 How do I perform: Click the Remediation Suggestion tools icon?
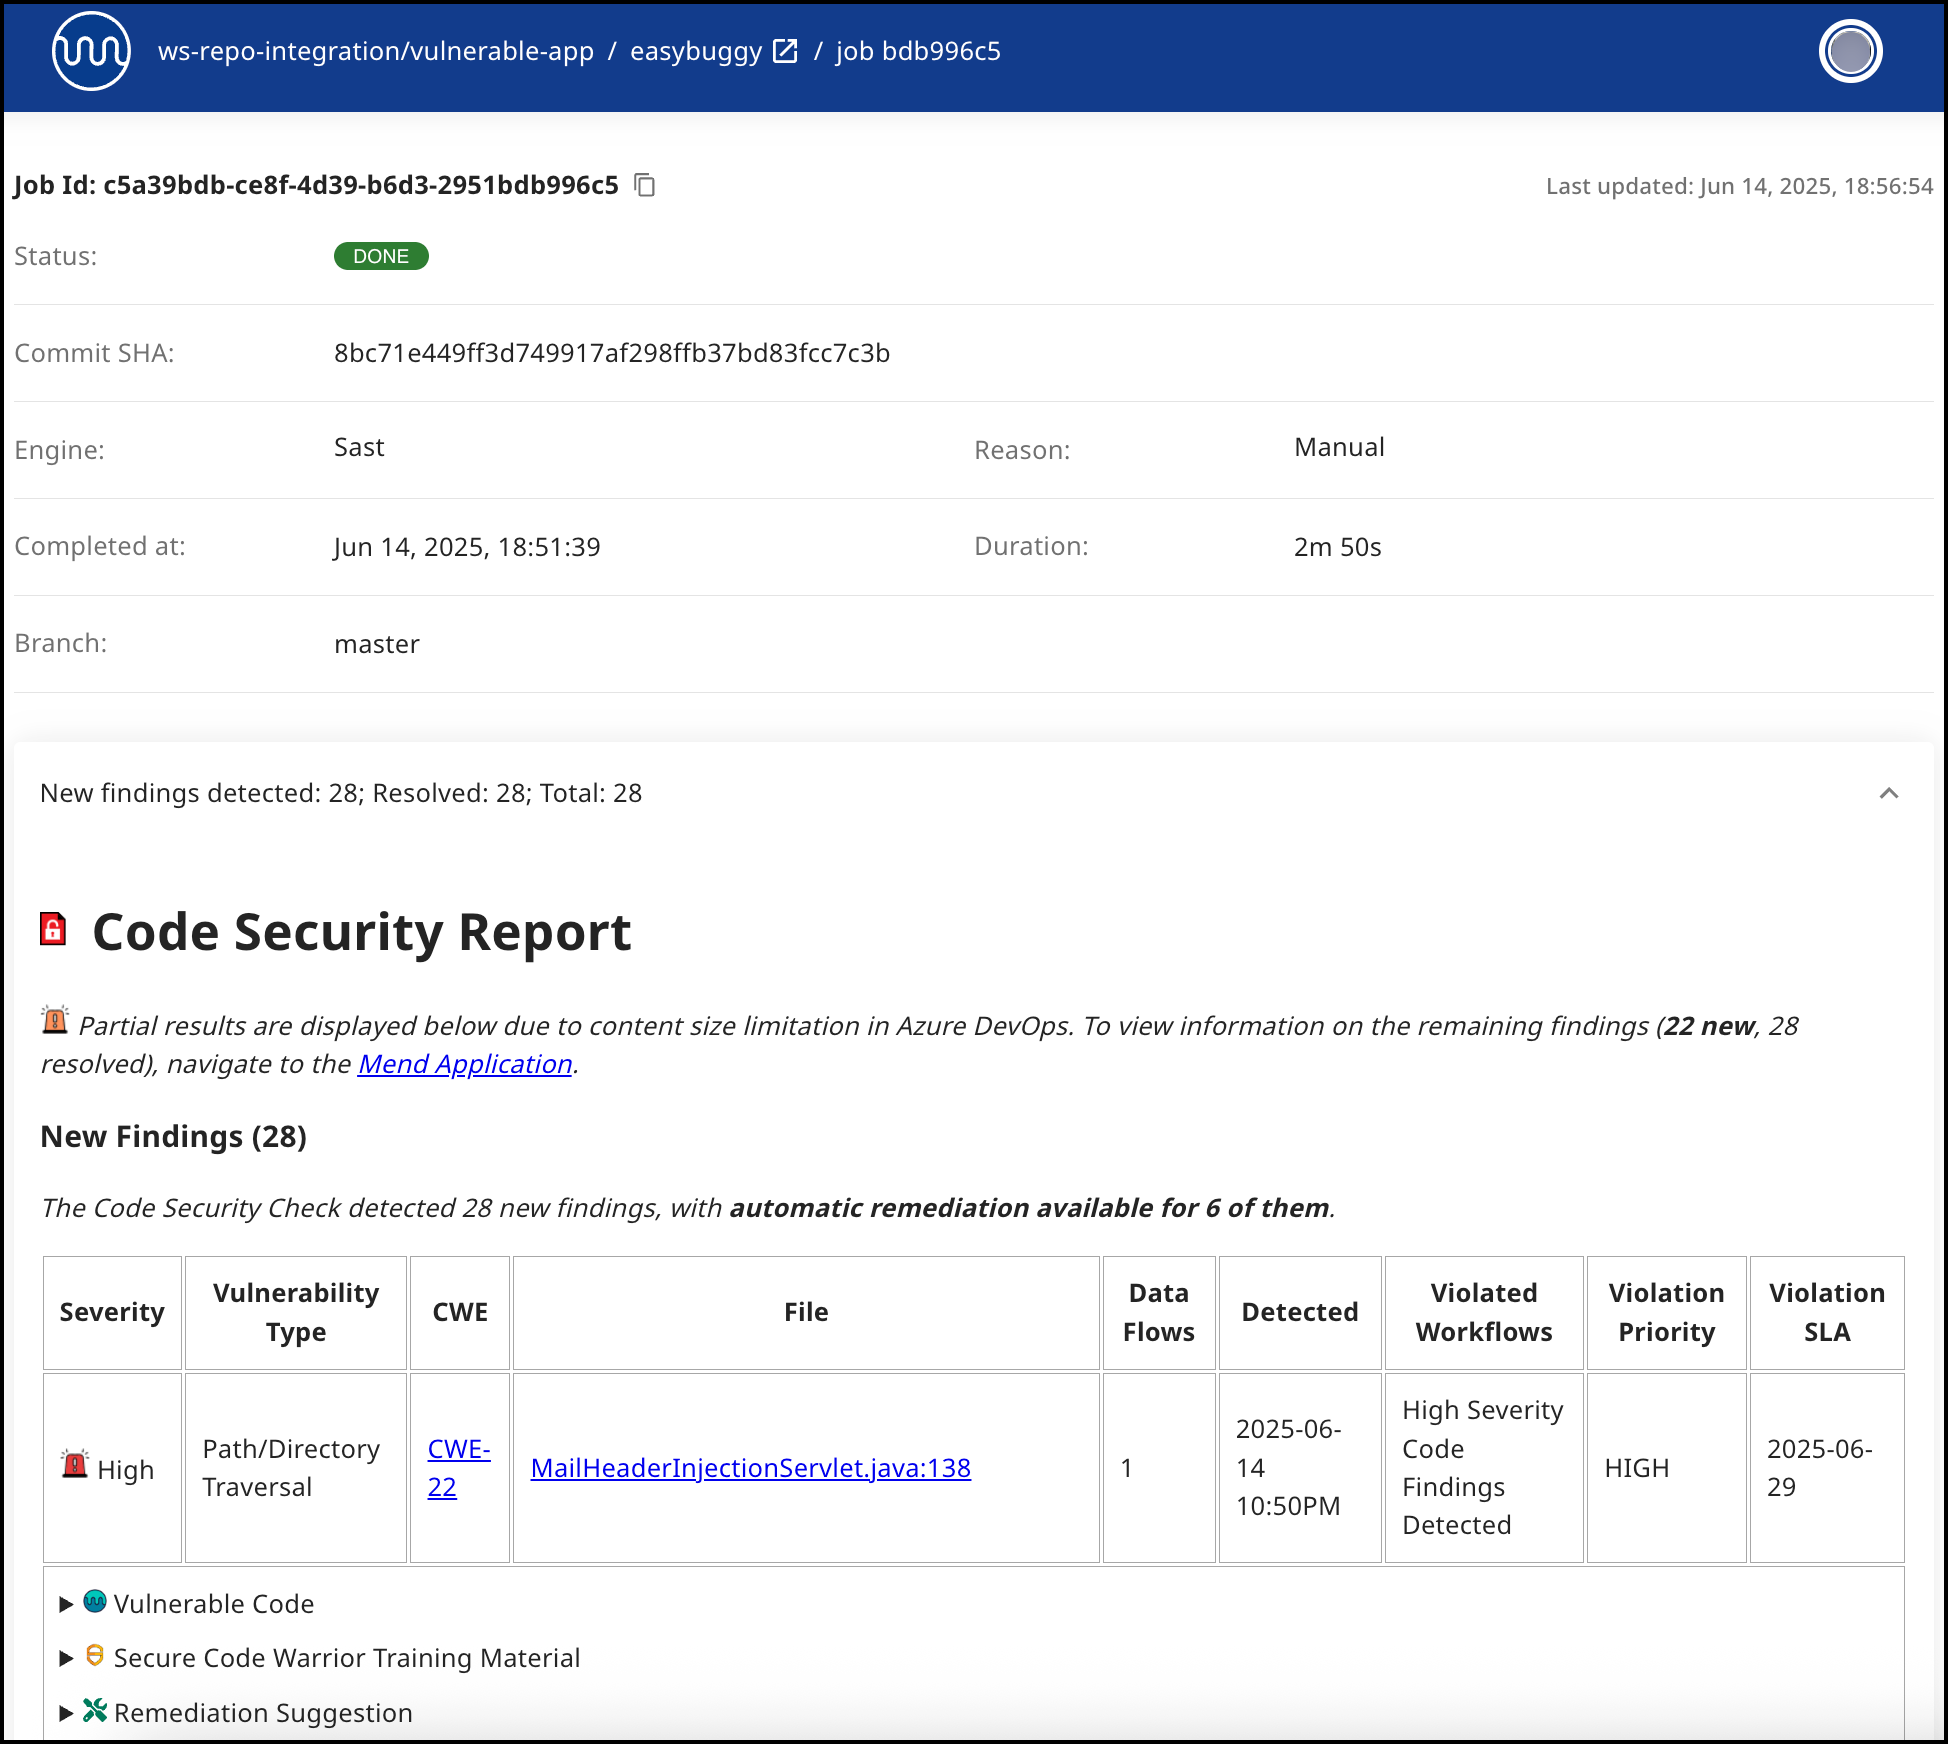tap(95, 1711)
